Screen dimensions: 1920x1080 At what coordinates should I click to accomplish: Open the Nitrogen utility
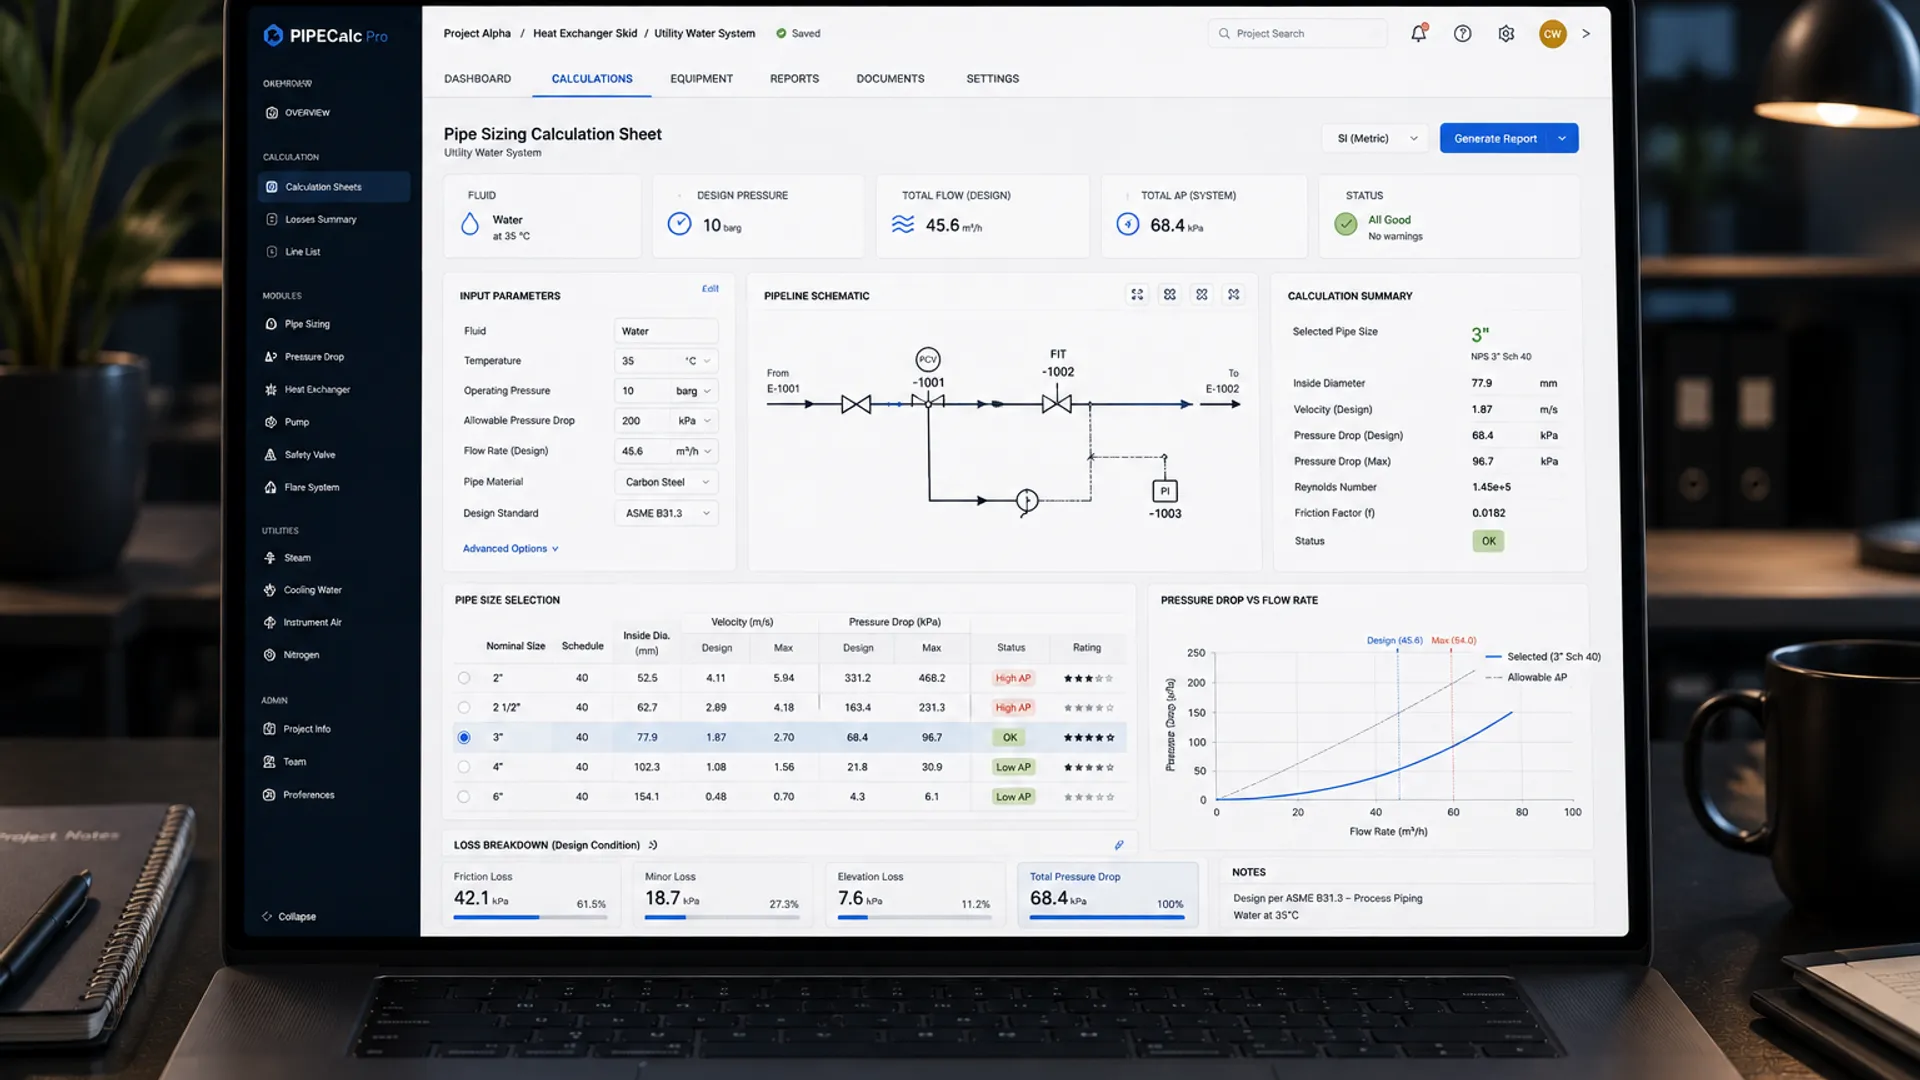(291, 655)
